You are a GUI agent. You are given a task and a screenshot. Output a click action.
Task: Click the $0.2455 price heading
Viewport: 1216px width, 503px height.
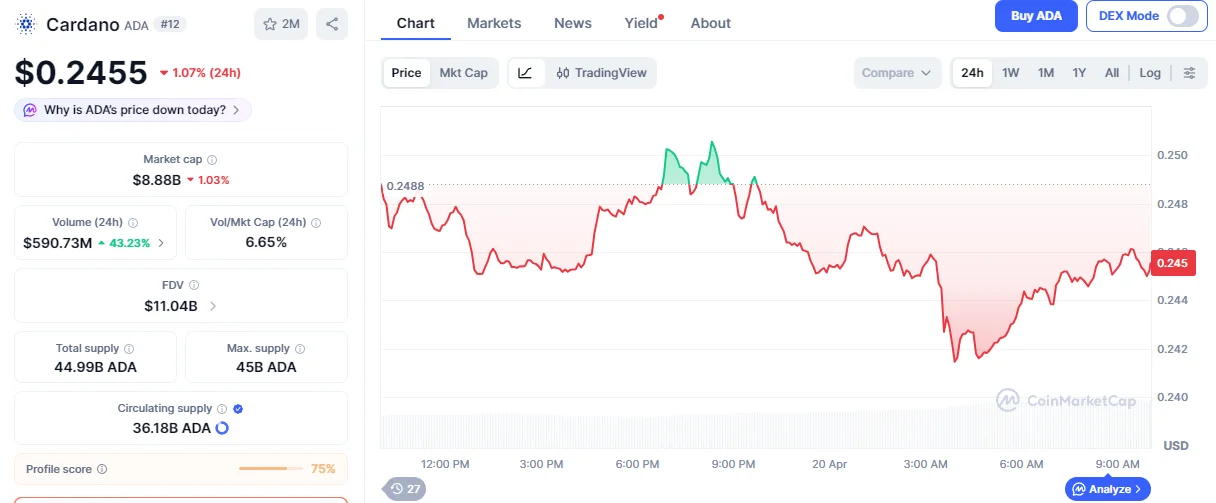coord(80,71)
